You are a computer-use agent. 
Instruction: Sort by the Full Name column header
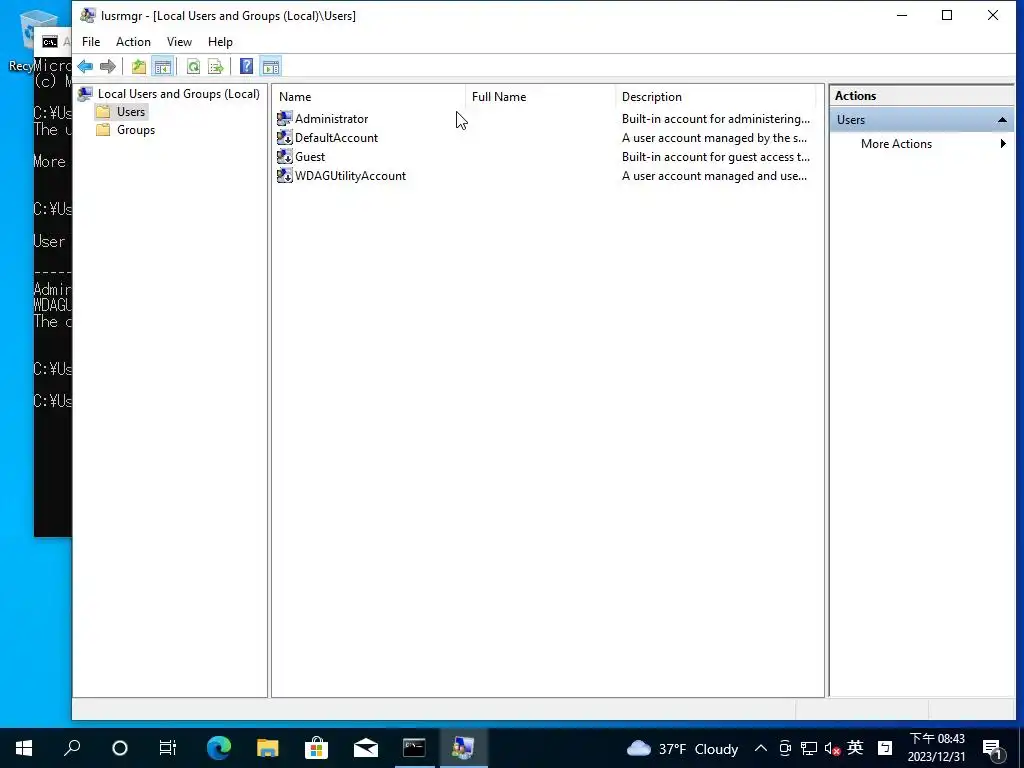pos(541,97)
